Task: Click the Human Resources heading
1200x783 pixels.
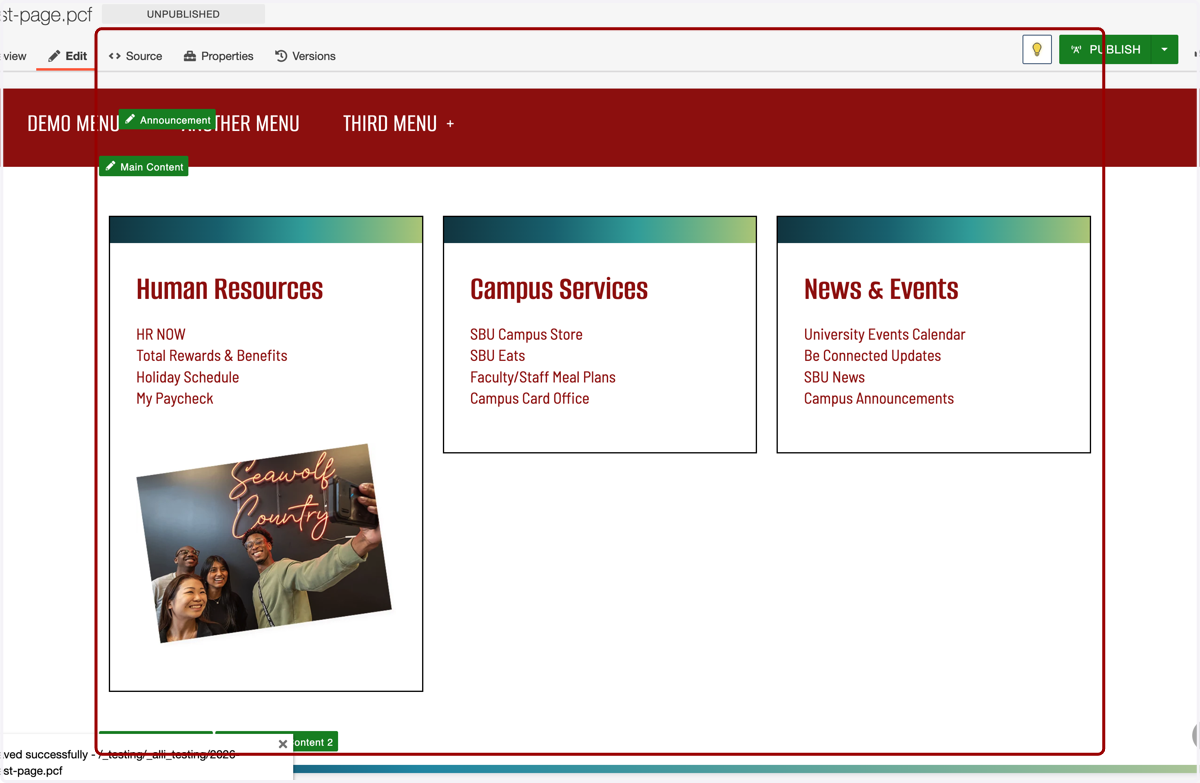Action: (x=230, y=289)
